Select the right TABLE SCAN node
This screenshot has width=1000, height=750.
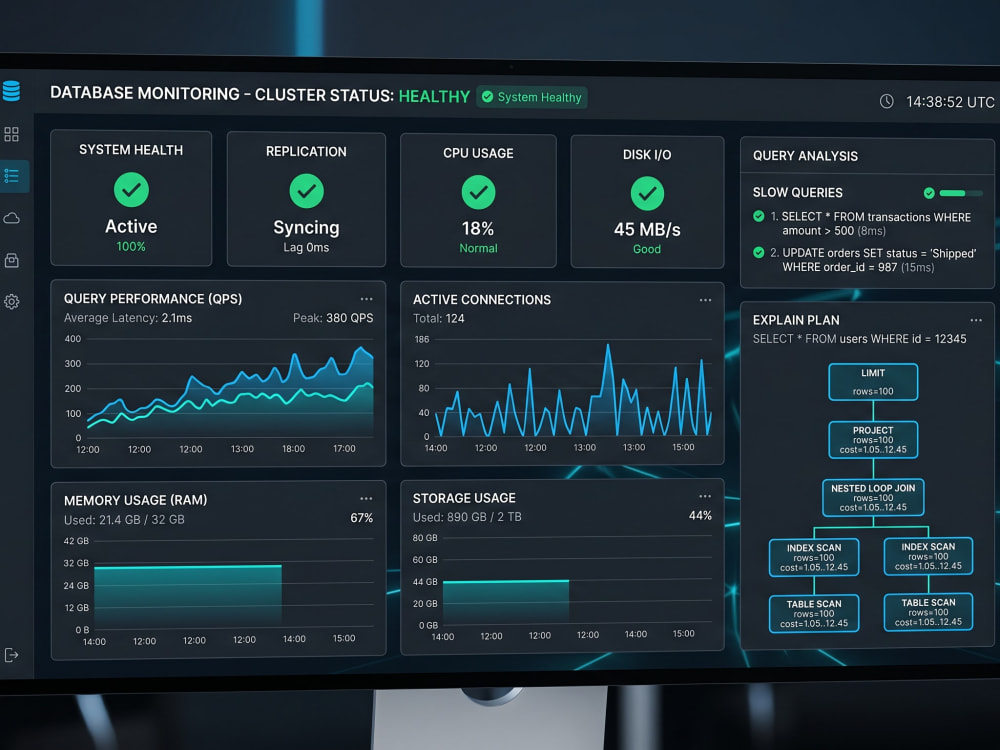pos(928,612)
